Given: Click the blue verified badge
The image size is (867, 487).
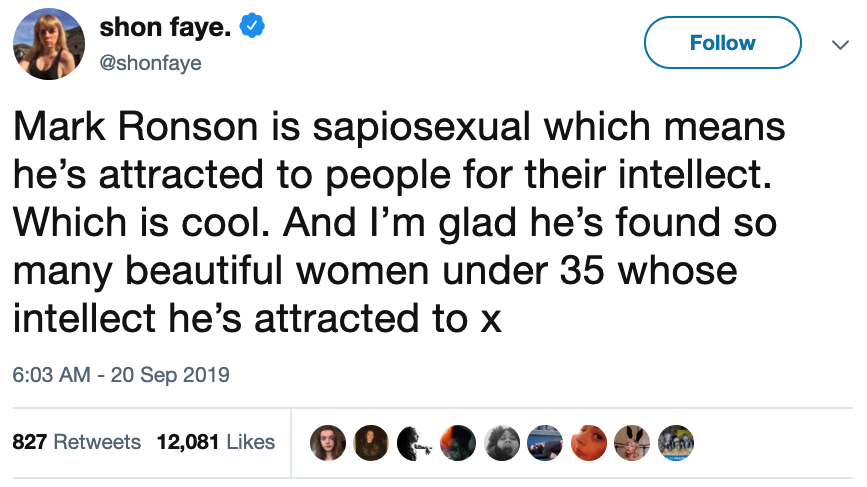Looking at the screenshot, I should (x=255, y=28).
